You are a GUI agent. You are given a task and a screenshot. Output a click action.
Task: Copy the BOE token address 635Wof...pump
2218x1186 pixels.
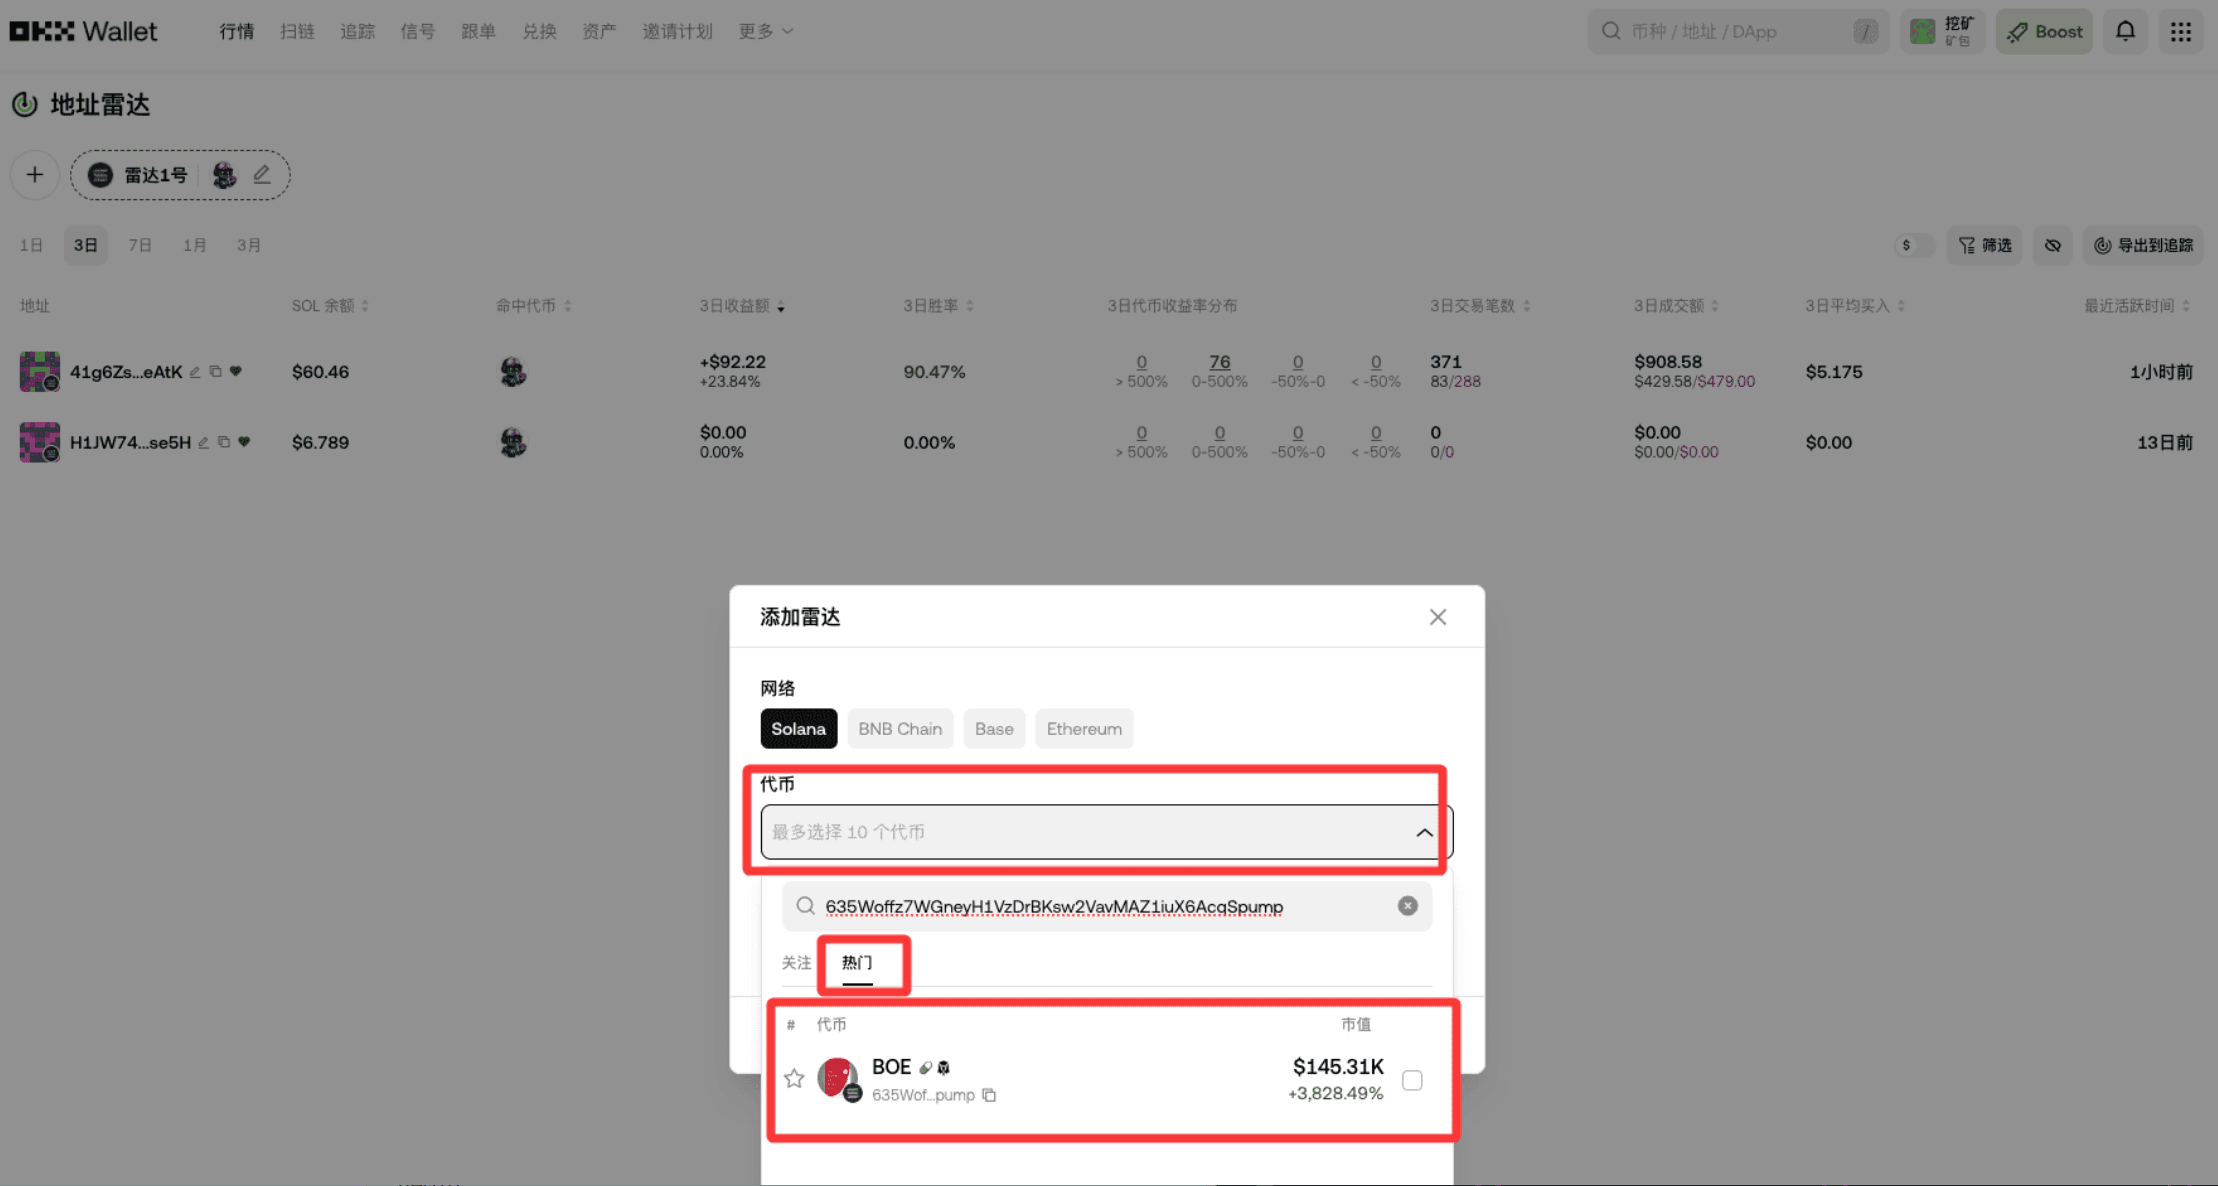[989, 1095]
